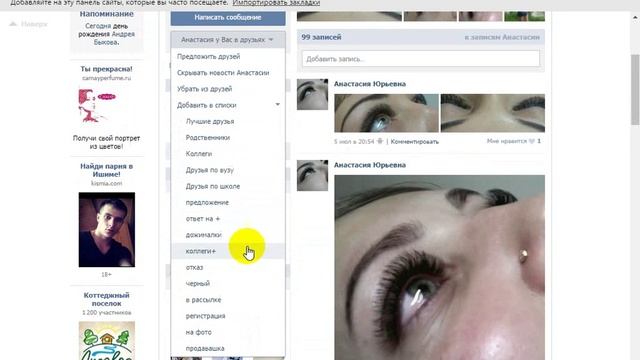Click the carnayperfume.ru ad address
This screenshot has width=640, height=360.
pyautogui.click(x=107, y=78)
